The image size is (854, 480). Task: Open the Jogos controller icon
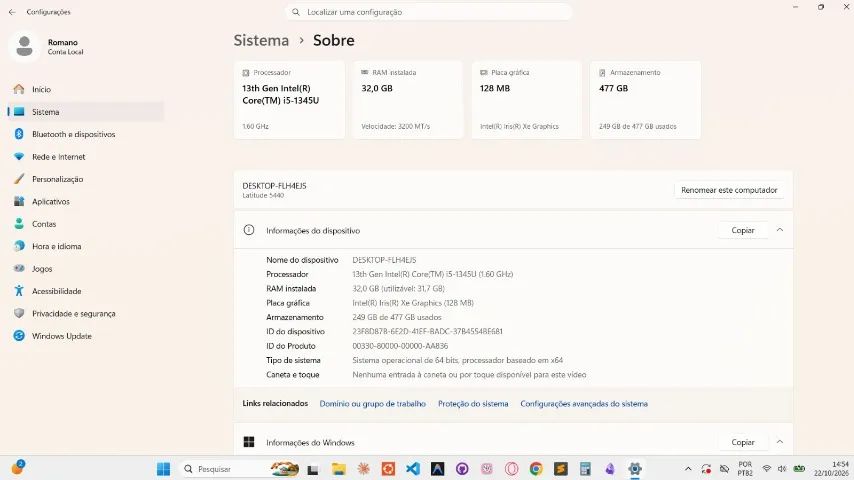[x=19, y=268]
